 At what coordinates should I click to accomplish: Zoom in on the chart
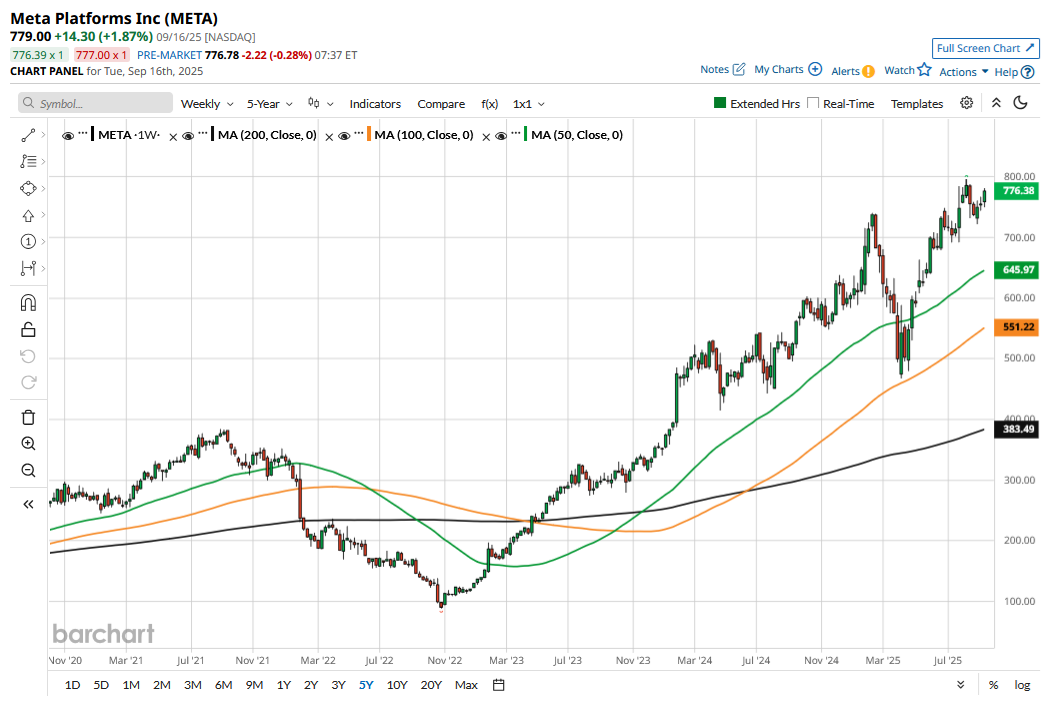(x=28, y=443)
